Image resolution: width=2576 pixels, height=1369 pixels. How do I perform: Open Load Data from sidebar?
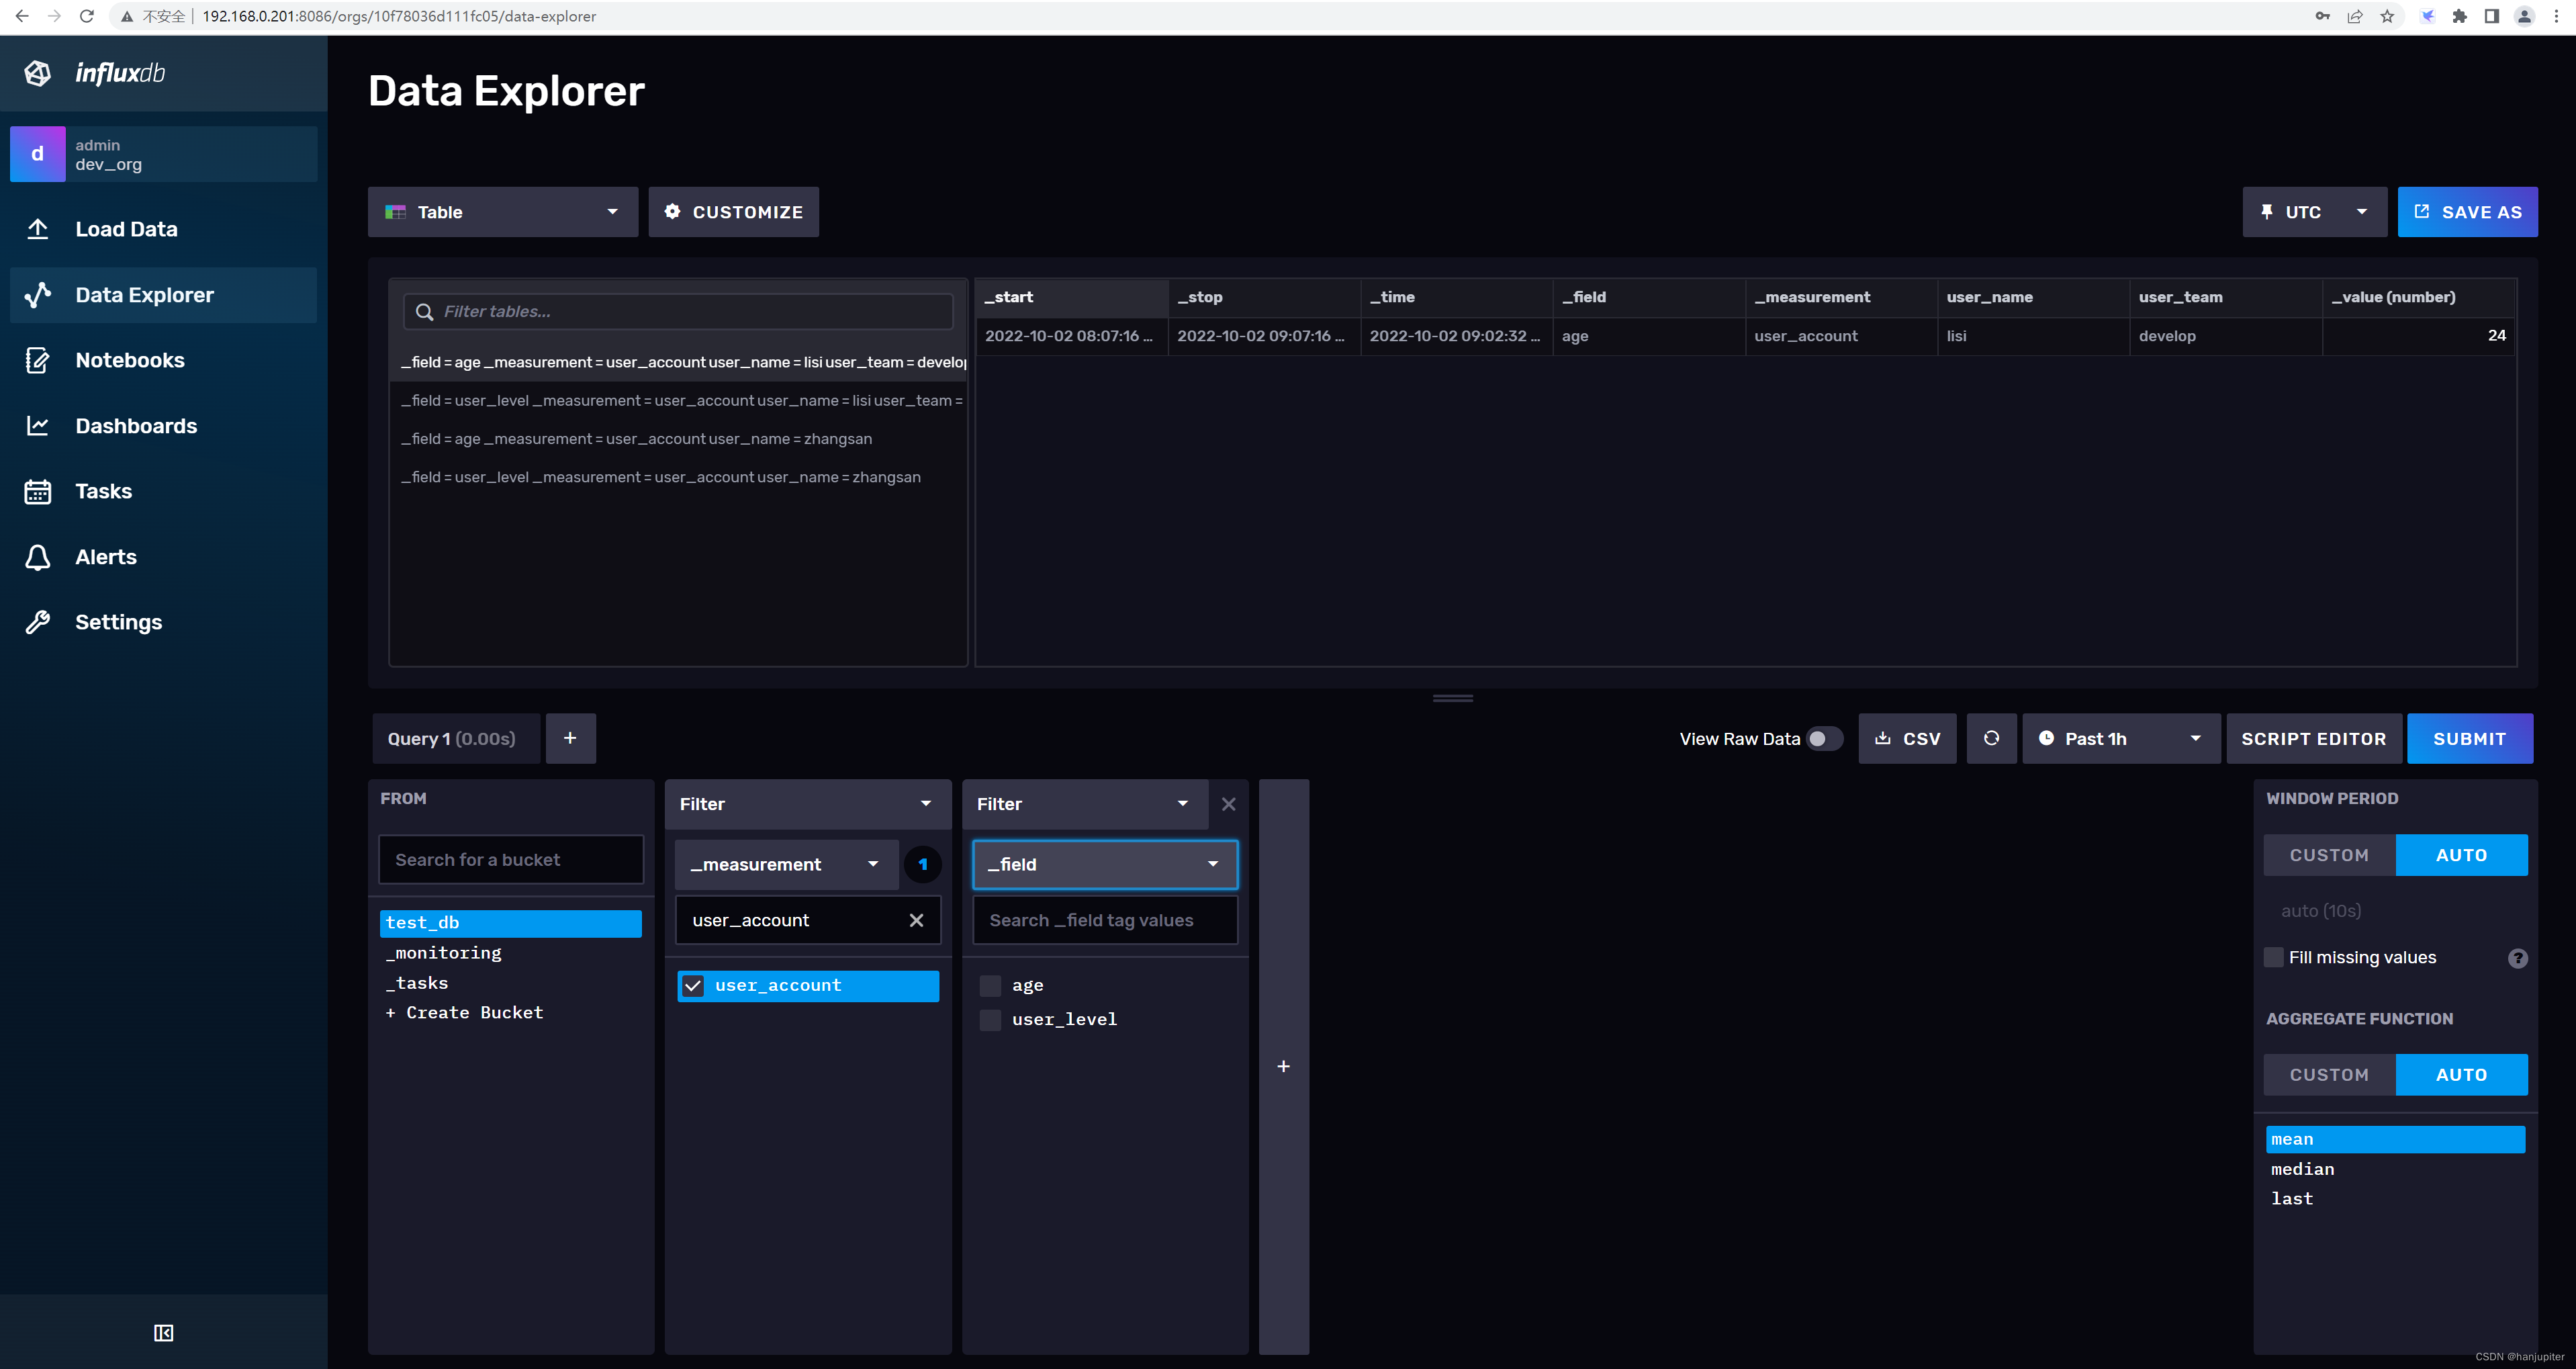coord(126,229)
